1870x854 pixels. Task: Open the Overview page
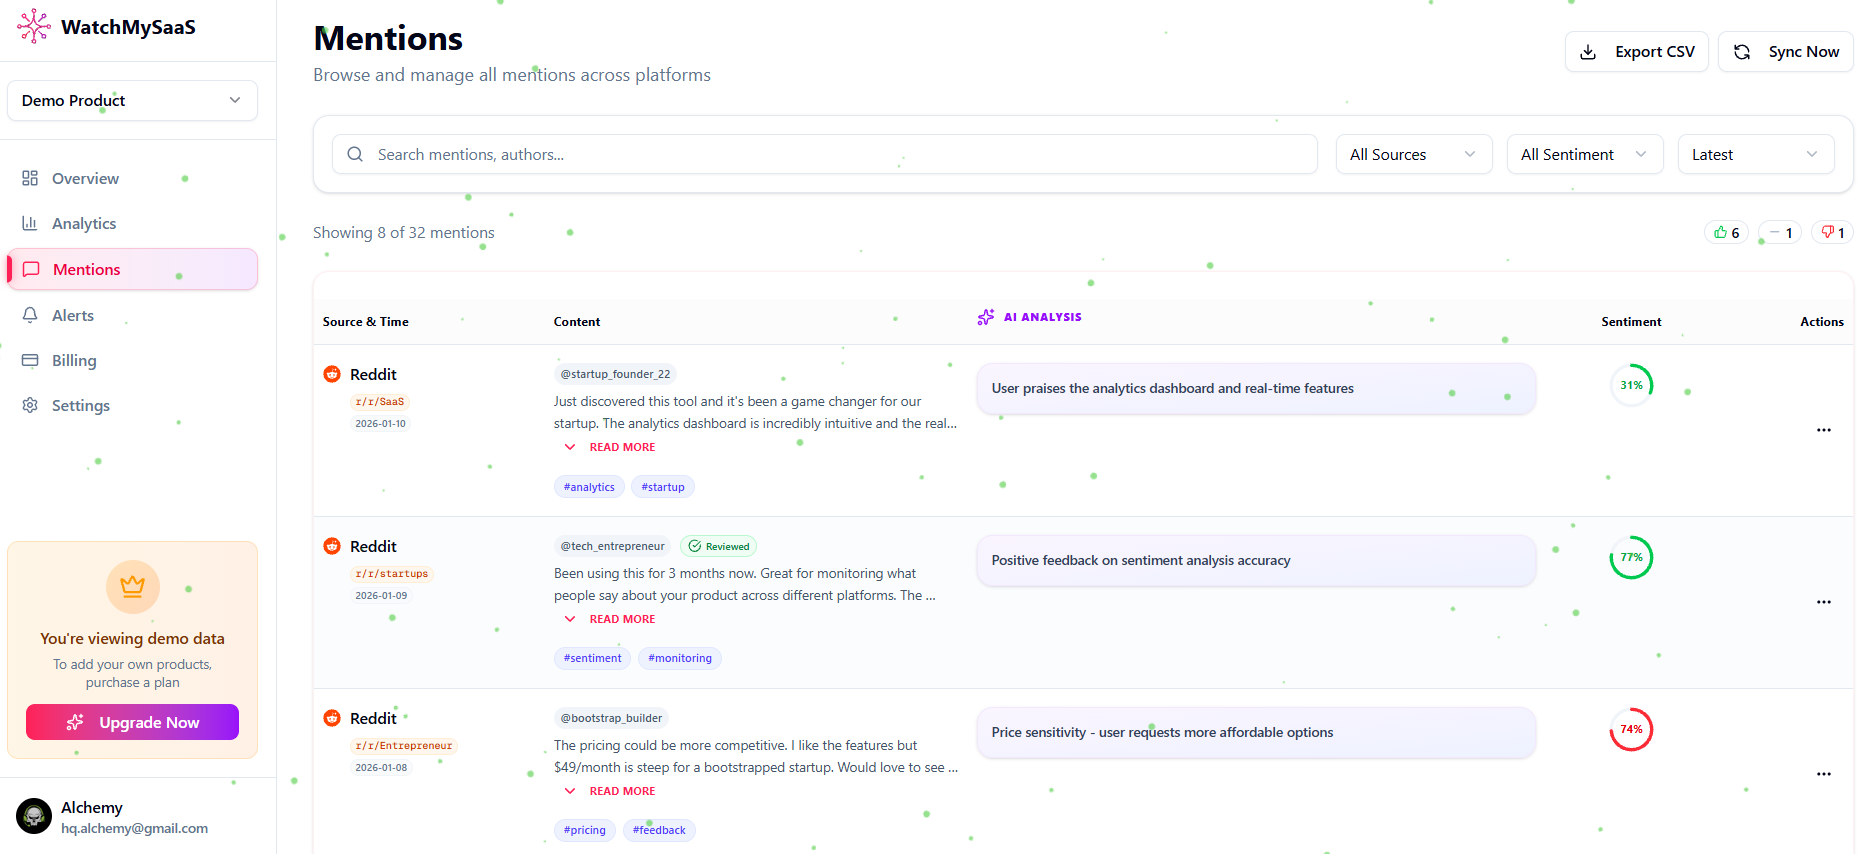tap(132, 178)
